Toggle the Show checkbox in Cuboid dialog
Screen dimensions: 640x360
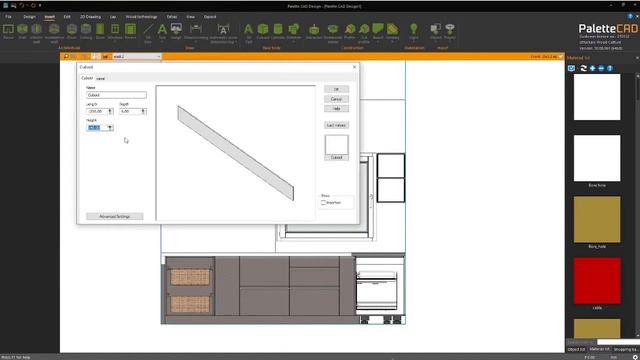323,202
